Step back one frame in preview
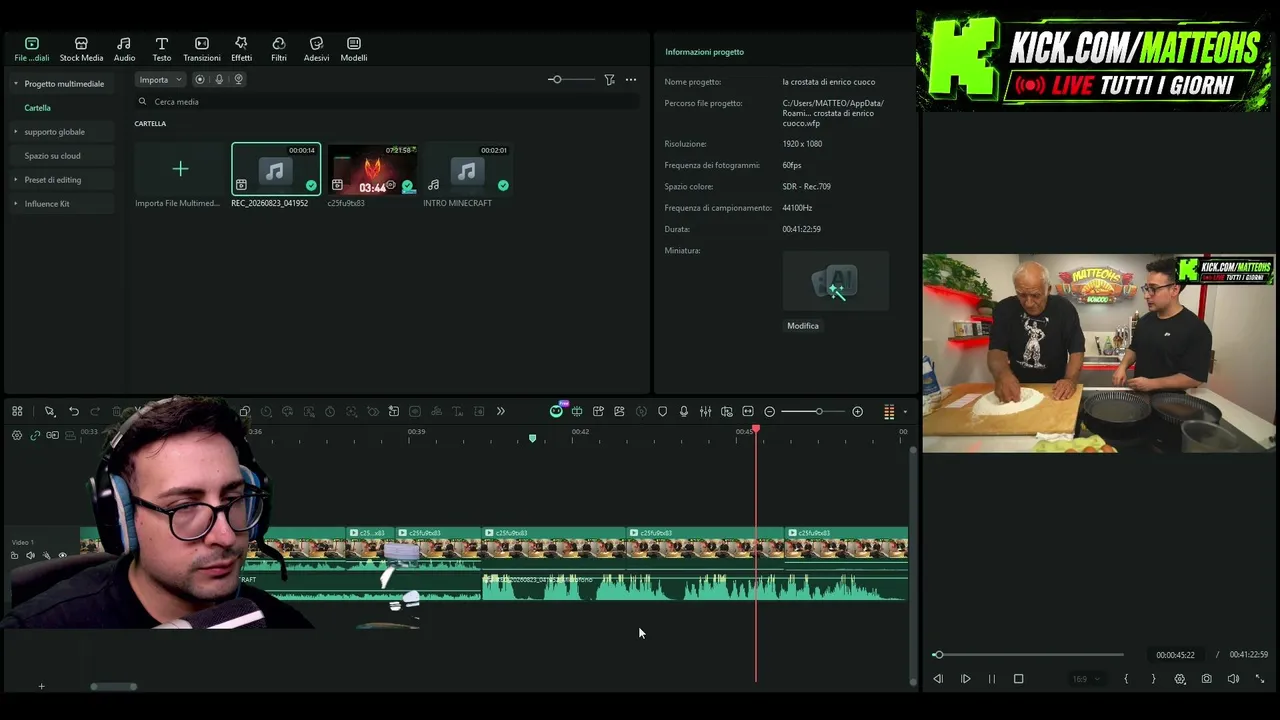 tap(938, 679)
